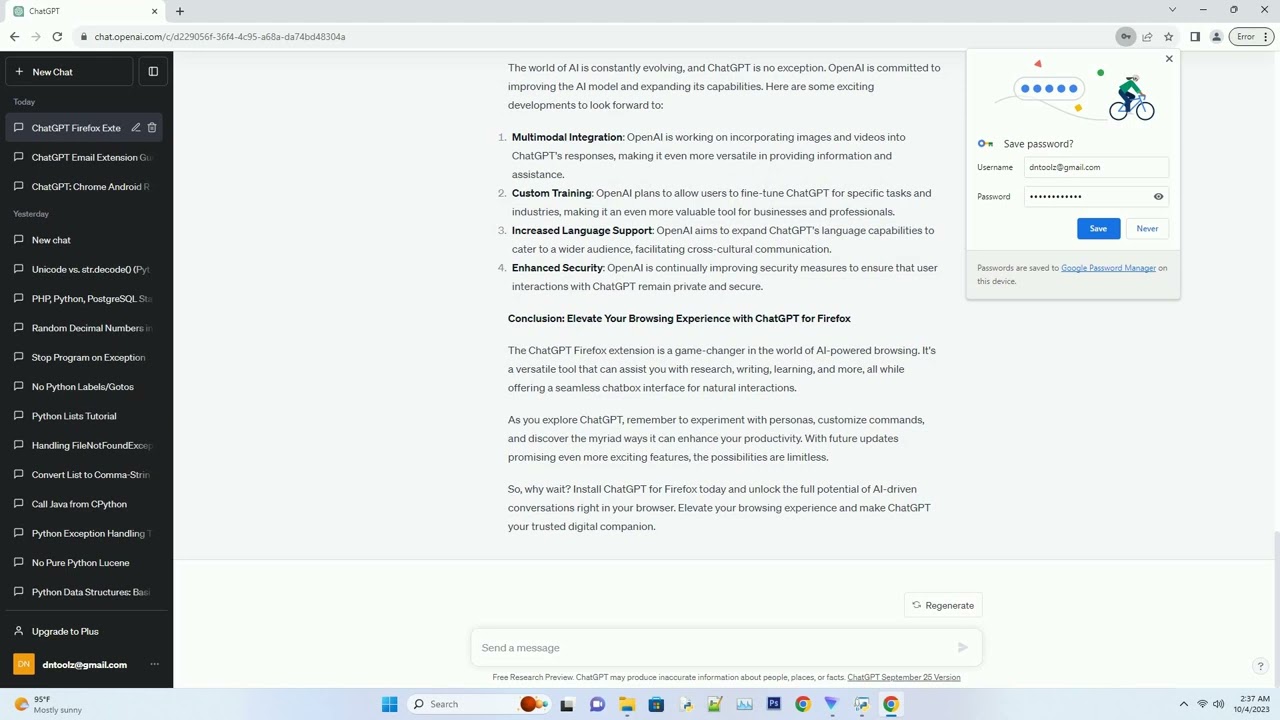1280x720 pixels.
Task: Edit the Username field in password popup
Action: pyautogui.click(x=1097, y=167)
